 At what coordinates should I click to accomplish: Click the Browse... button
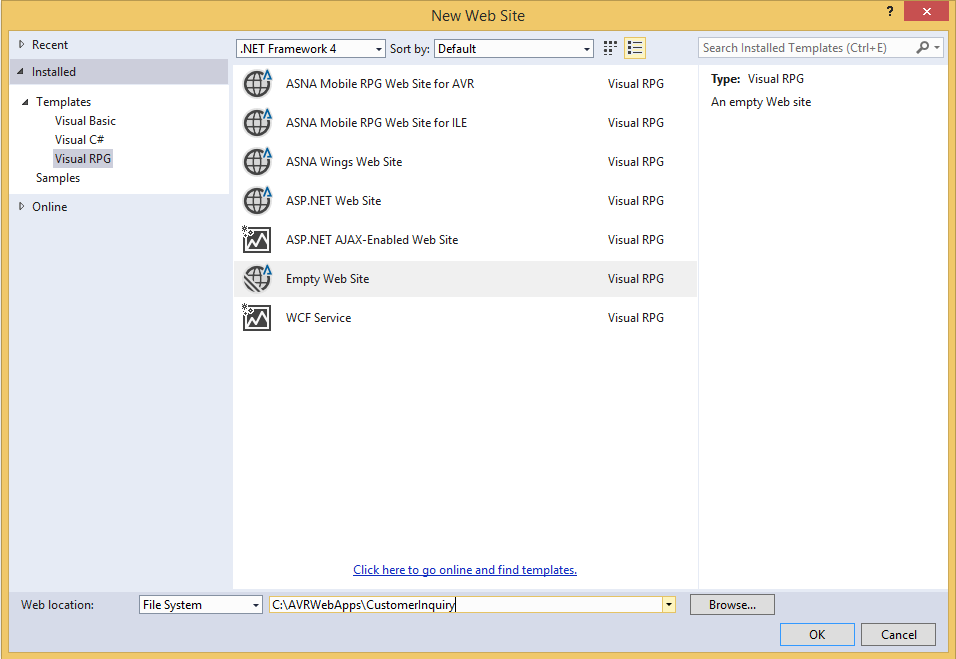click(732, 605)
